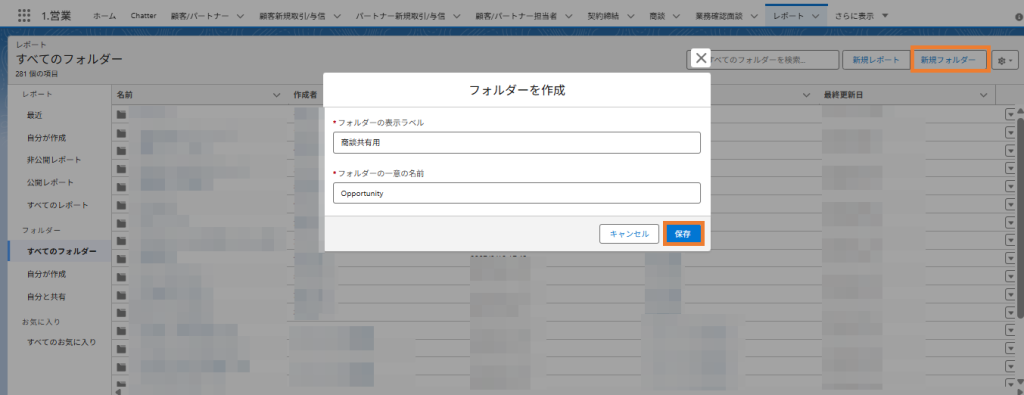Sort by the 名前 column header
Screen dimensions: 1024x395
click(x=124, y=95)
